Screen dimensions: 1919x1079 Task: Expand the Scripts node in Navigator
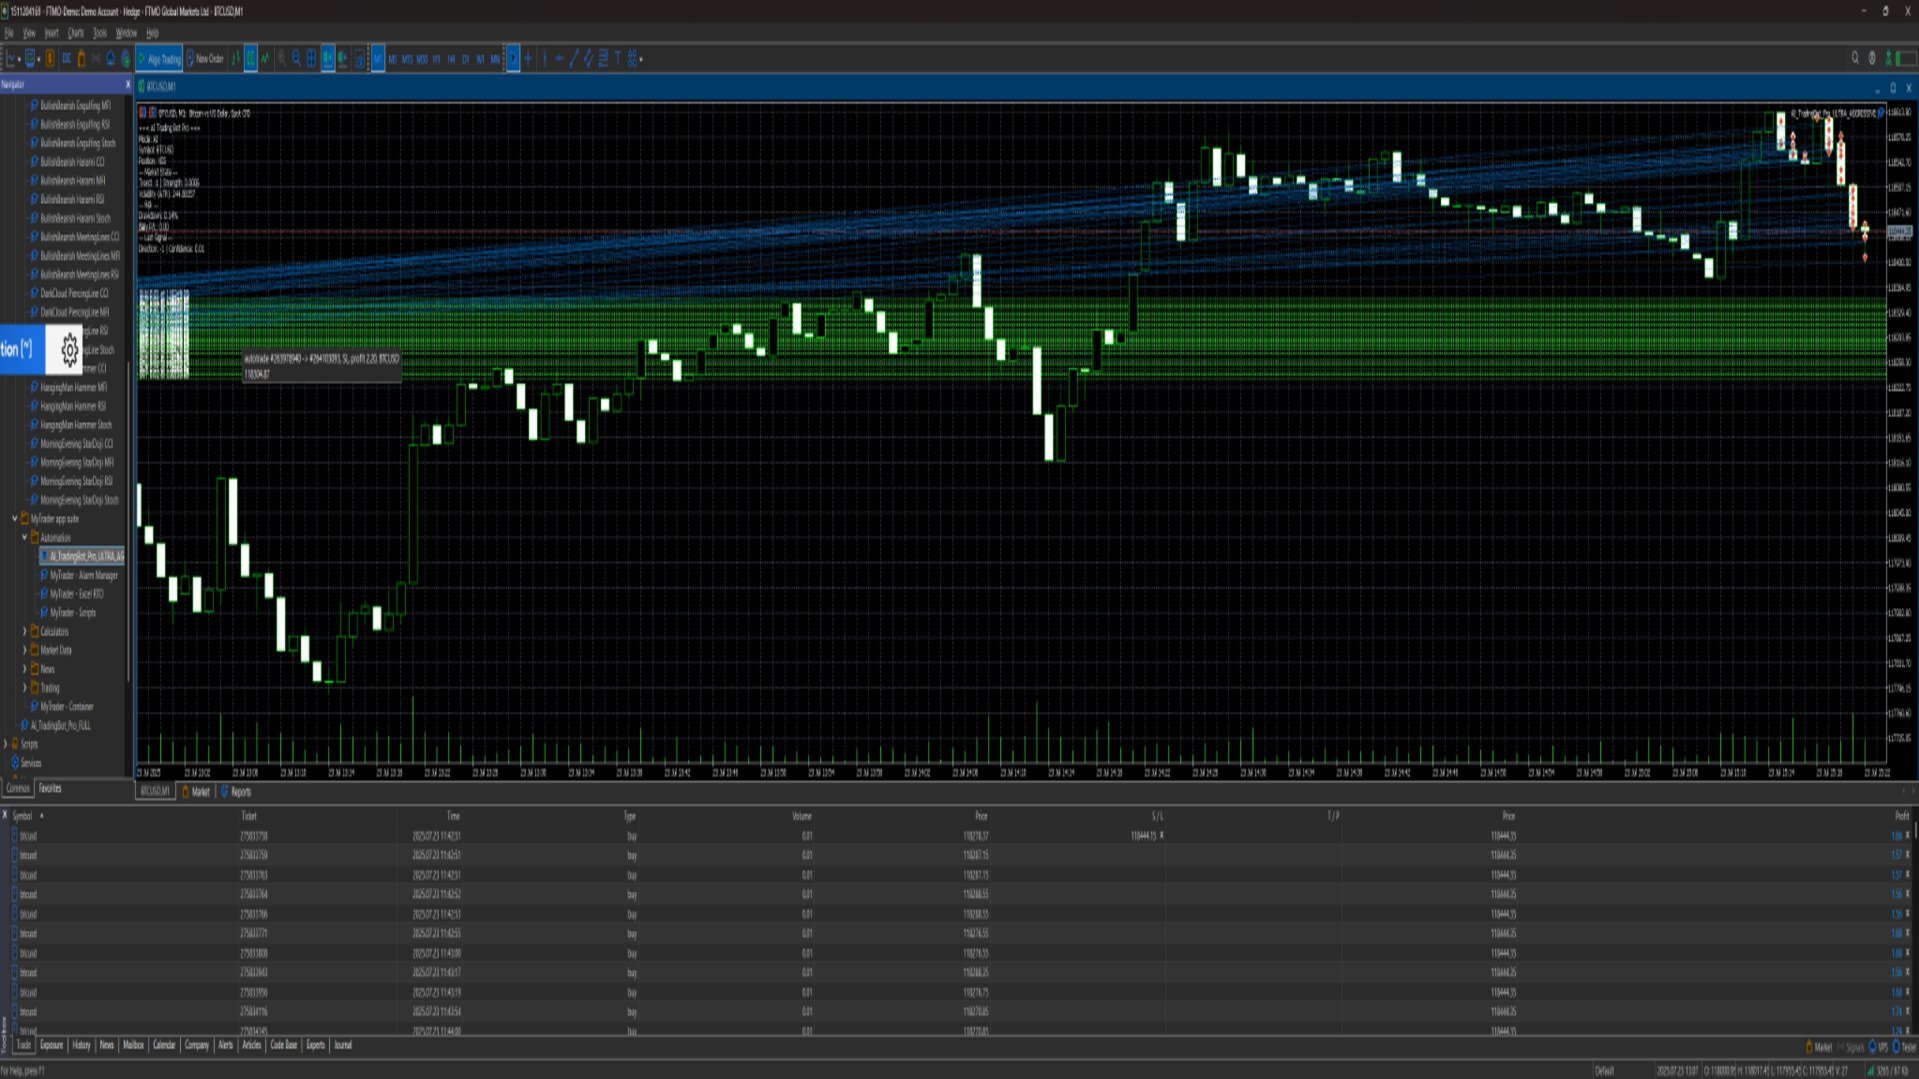[5, 744]
